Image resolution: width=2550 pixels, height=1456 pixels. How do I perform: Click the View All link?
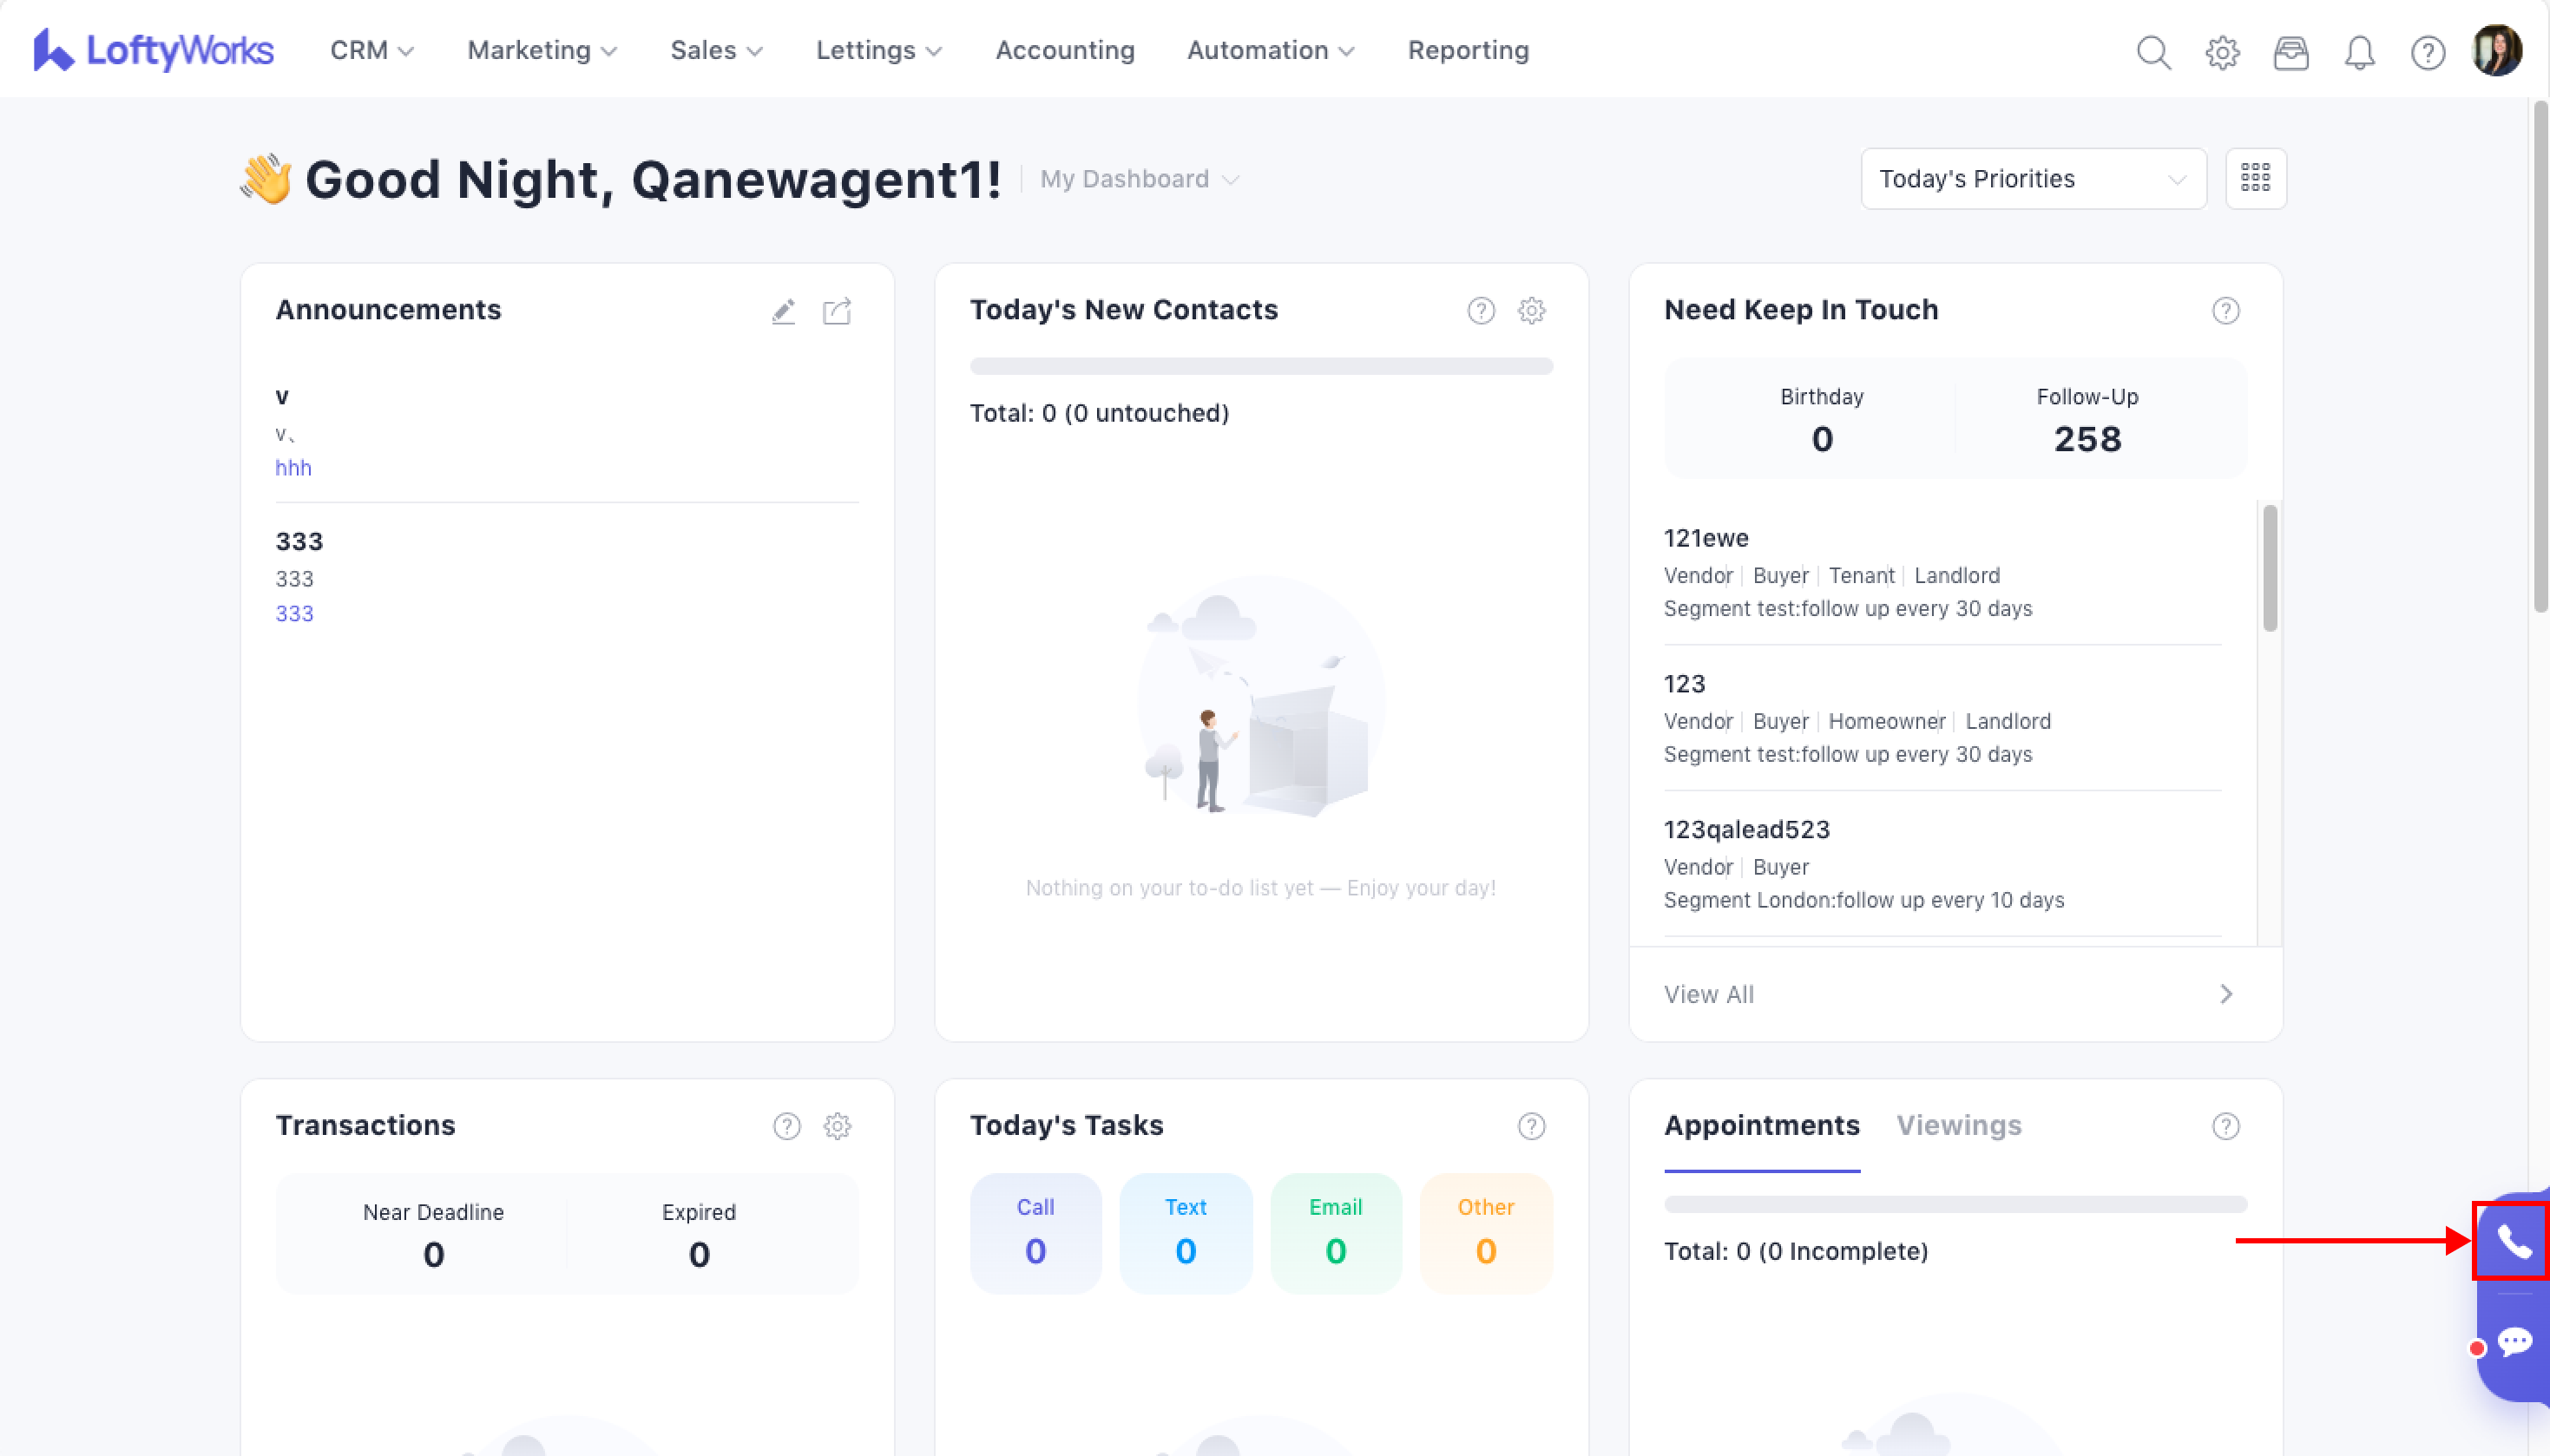(1709, 994)
